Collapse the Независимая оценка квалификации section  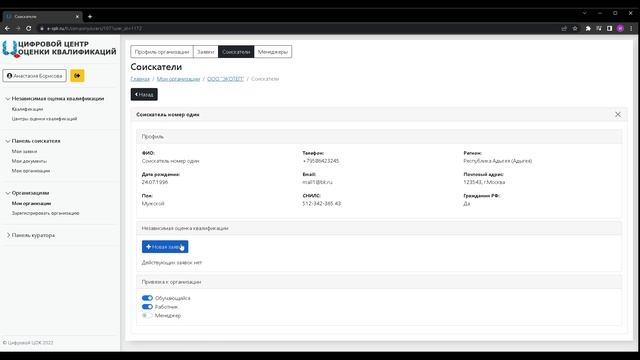click(55, 99)
